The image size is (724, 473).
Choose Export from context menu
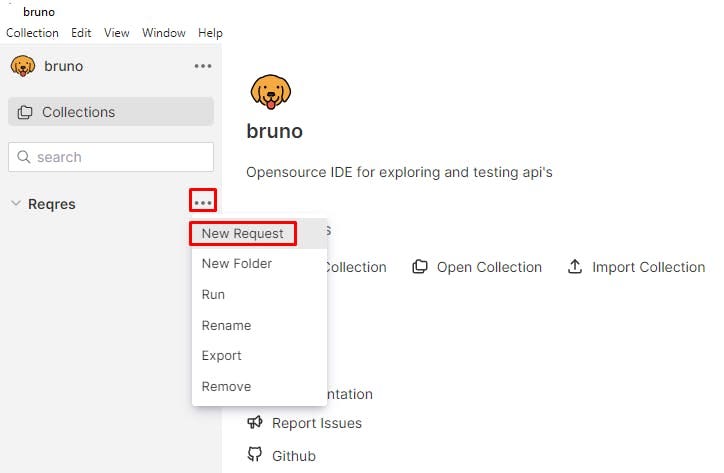pos(259,356)
